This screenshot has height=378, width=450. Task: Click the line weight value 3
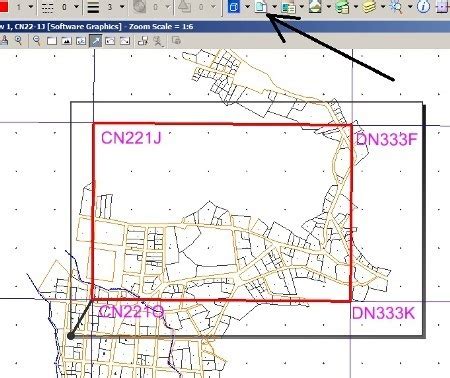click(110, 7)
